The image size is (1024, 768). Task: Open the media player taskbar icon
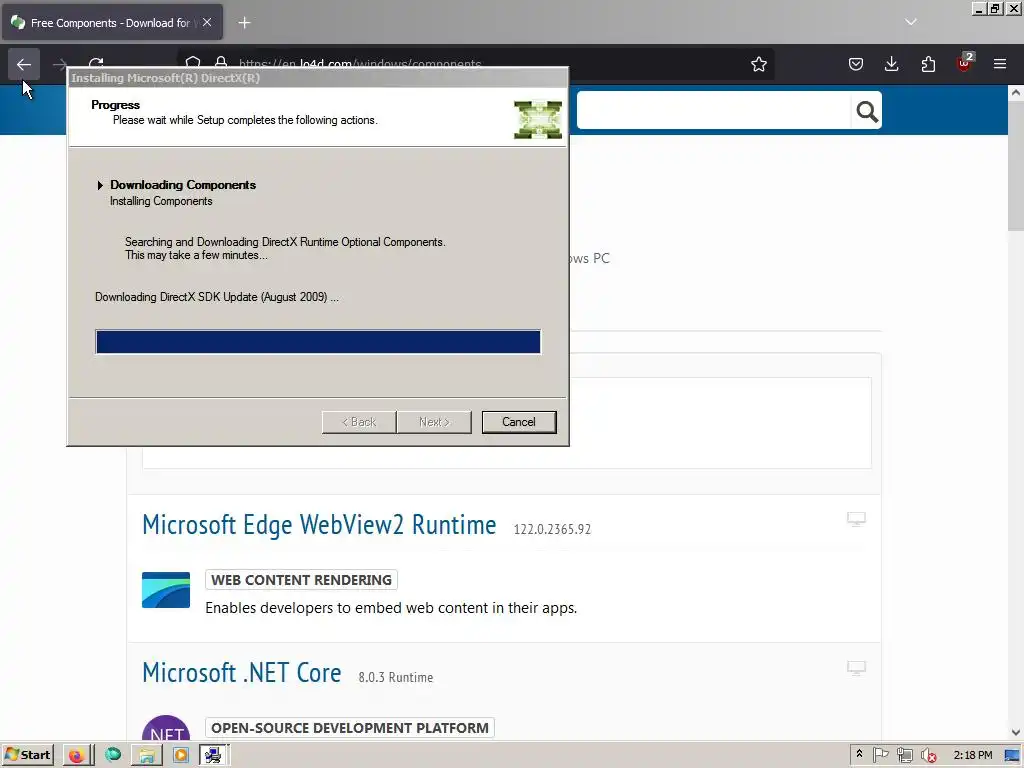[181, 755]
